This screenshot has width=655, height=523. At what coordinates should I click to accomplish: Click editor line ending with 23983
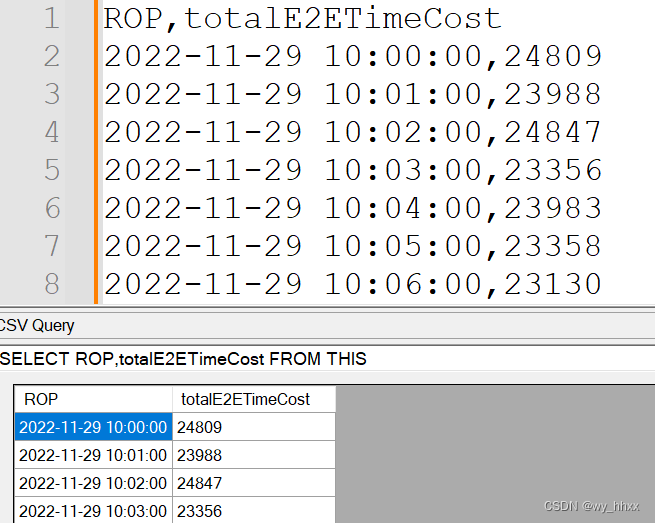pyautogui.click(x=353, y=208)
